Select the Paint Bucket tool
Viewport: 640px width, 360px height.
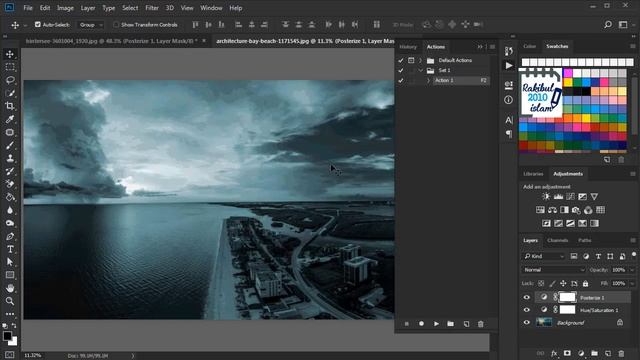click(10, 198)
